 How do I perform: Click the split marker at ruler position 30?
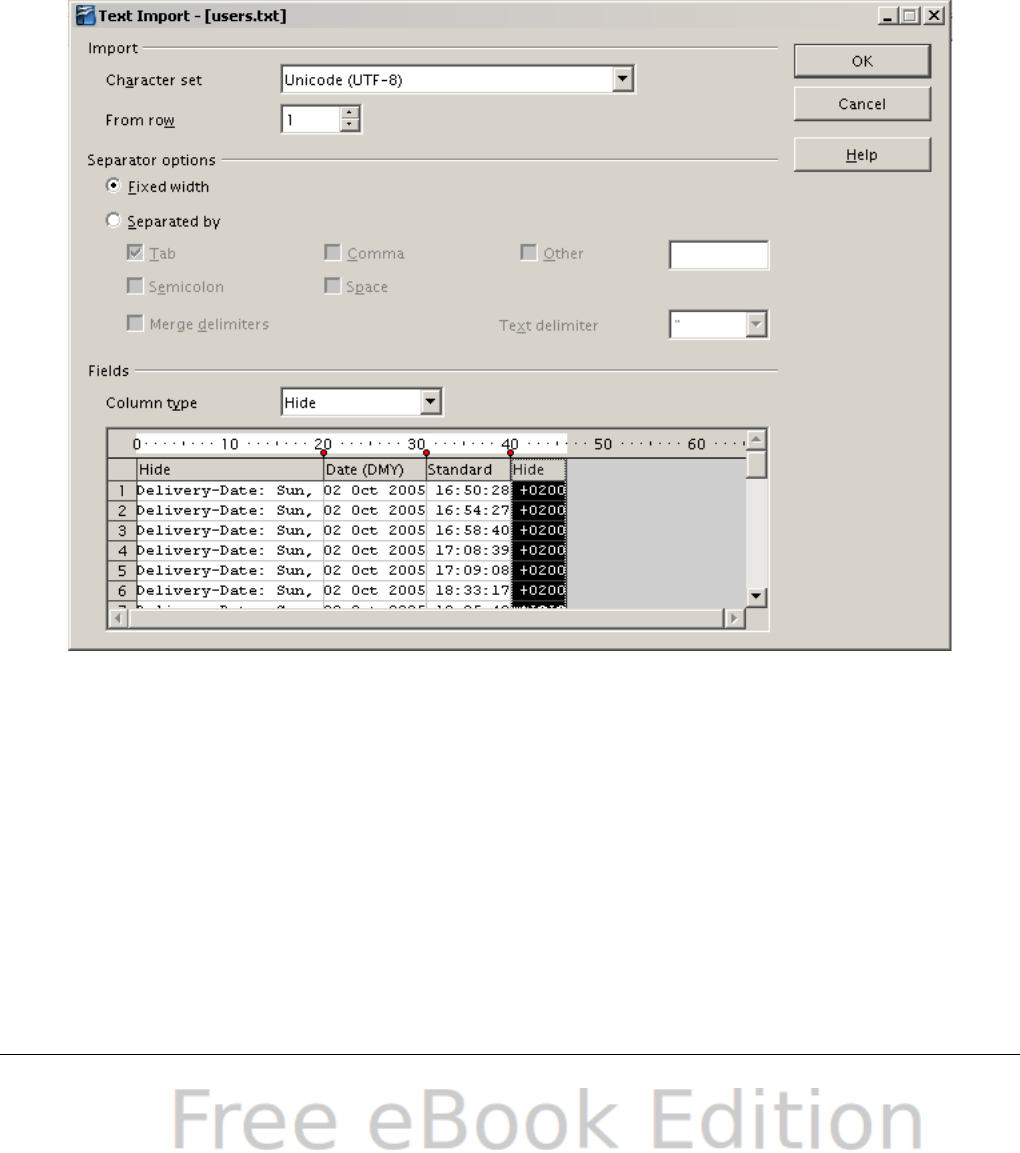point(427,453)
